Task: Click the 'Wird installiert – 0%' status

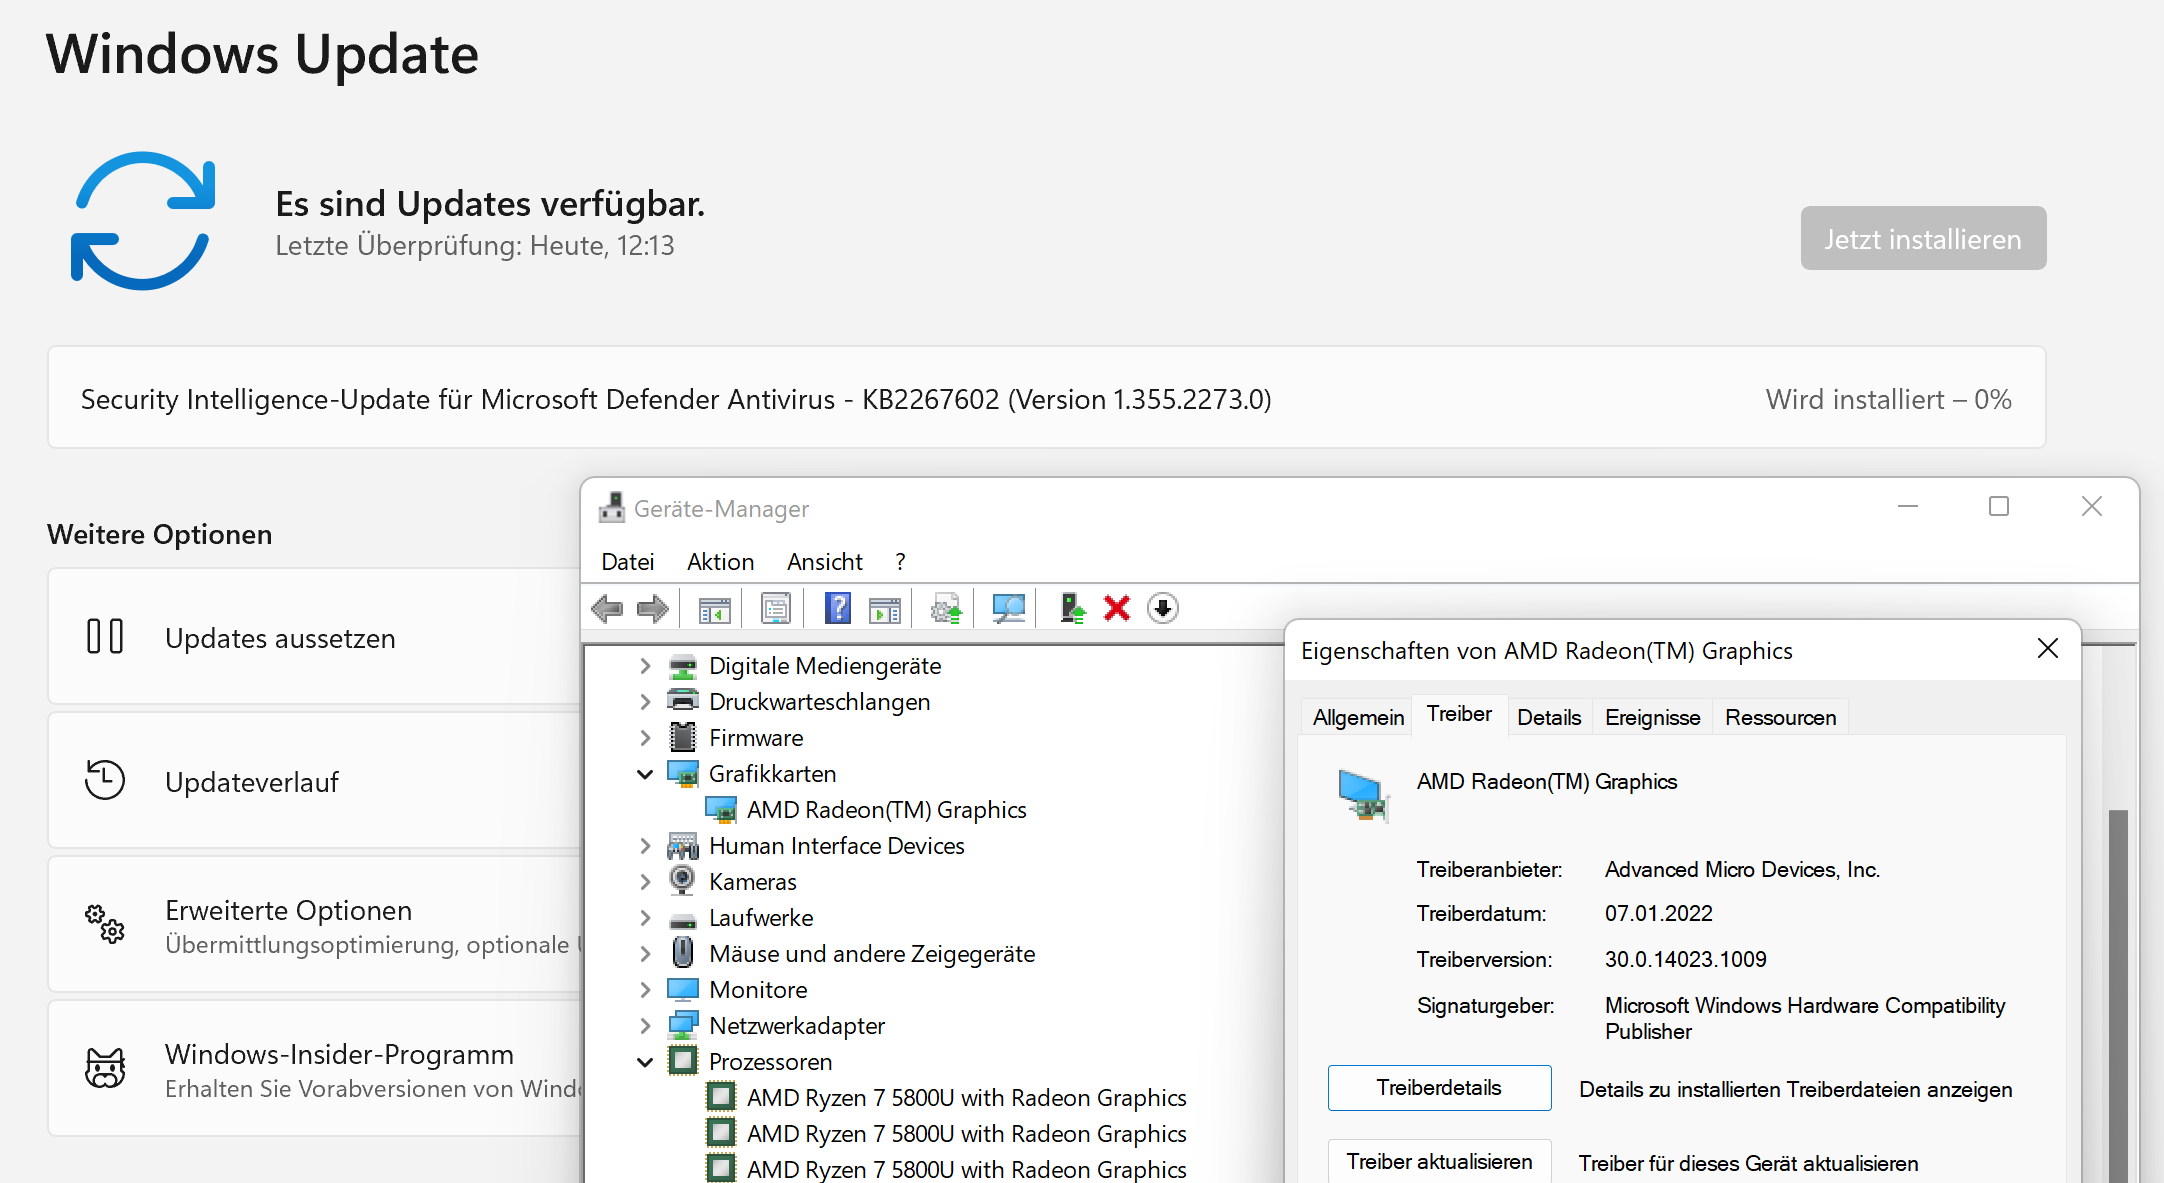Action: (1888, 399)
